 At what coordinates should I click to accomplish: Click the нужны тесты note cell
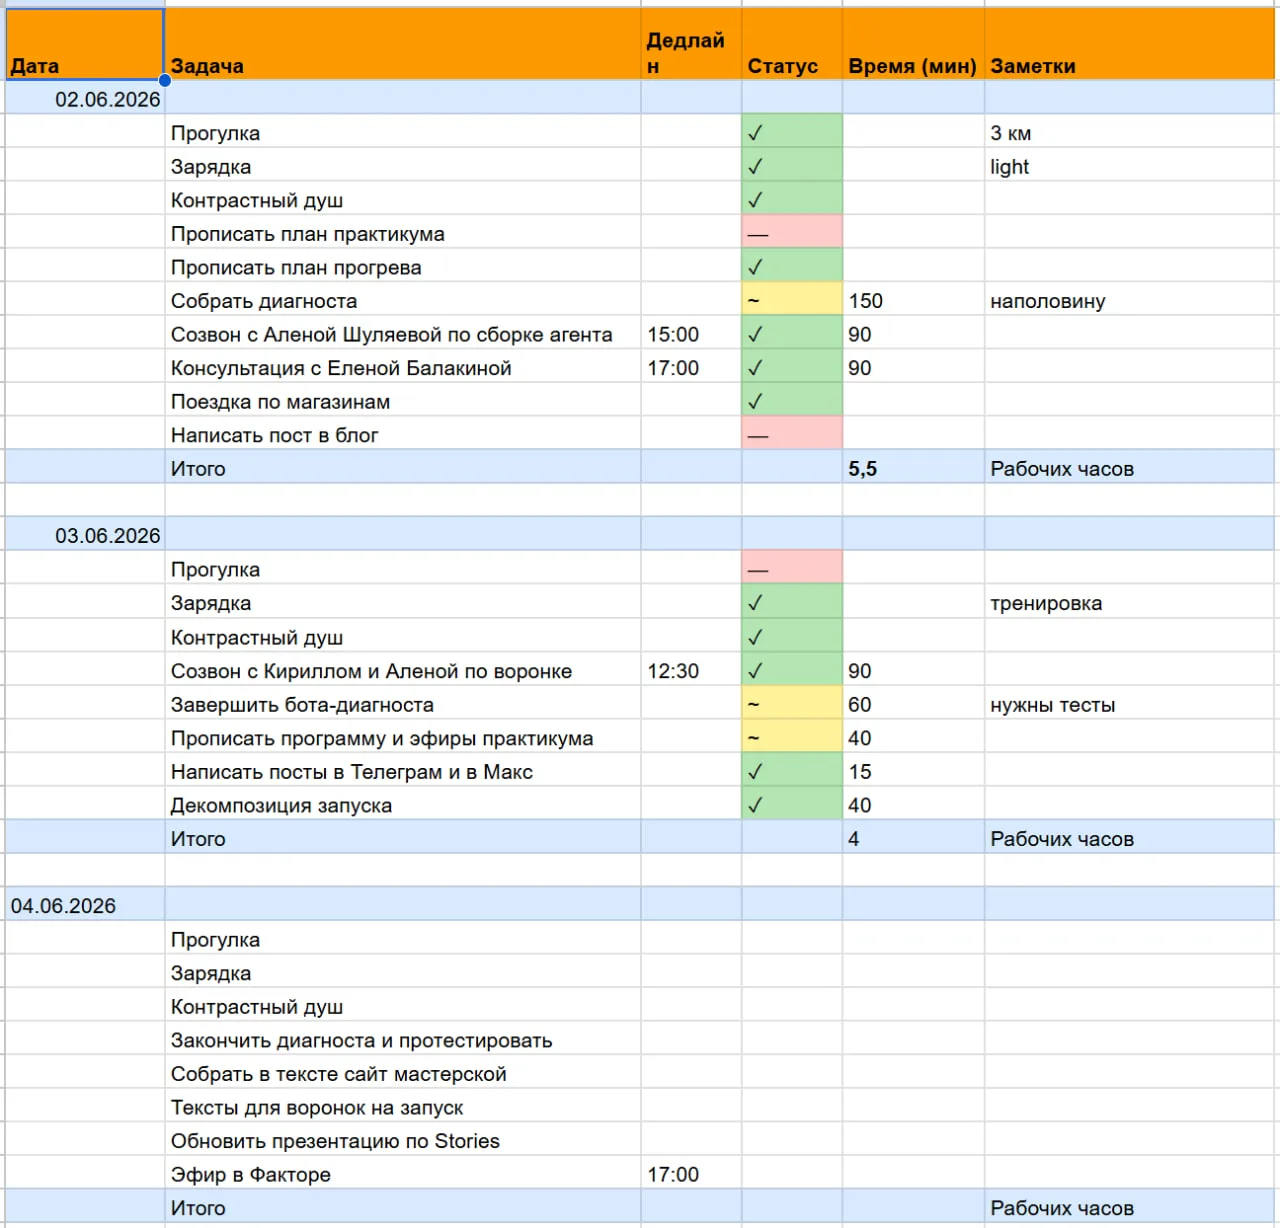click(1130, 704)
